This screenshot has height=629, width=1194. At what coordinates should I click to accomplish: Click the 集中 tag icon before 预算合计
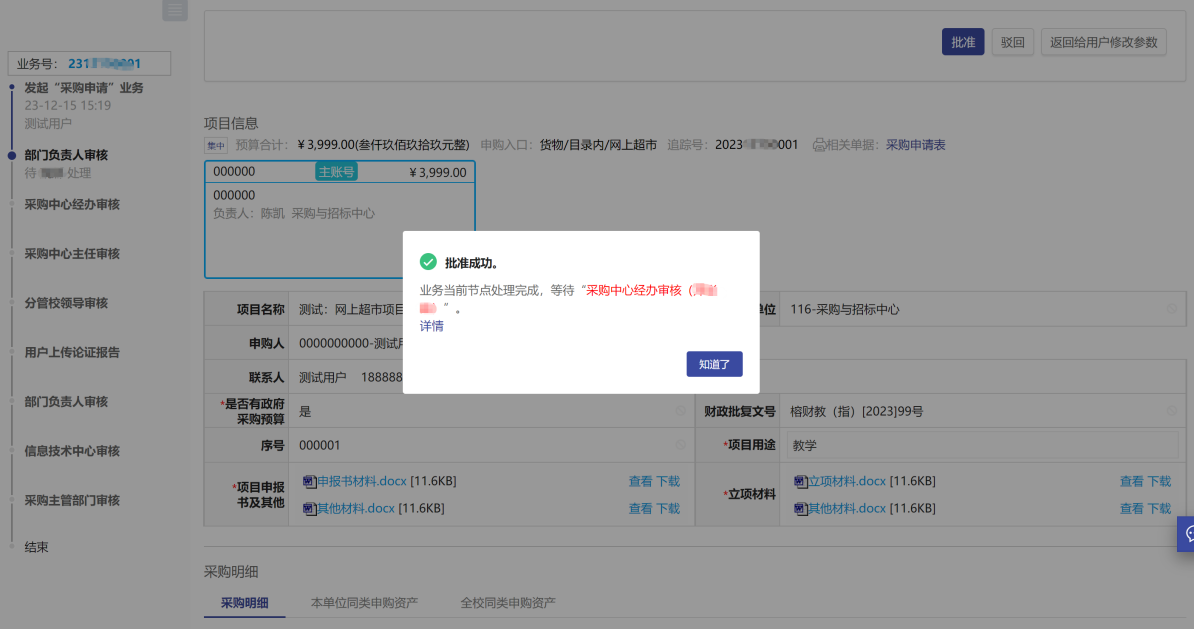click(x=215, y=145)
